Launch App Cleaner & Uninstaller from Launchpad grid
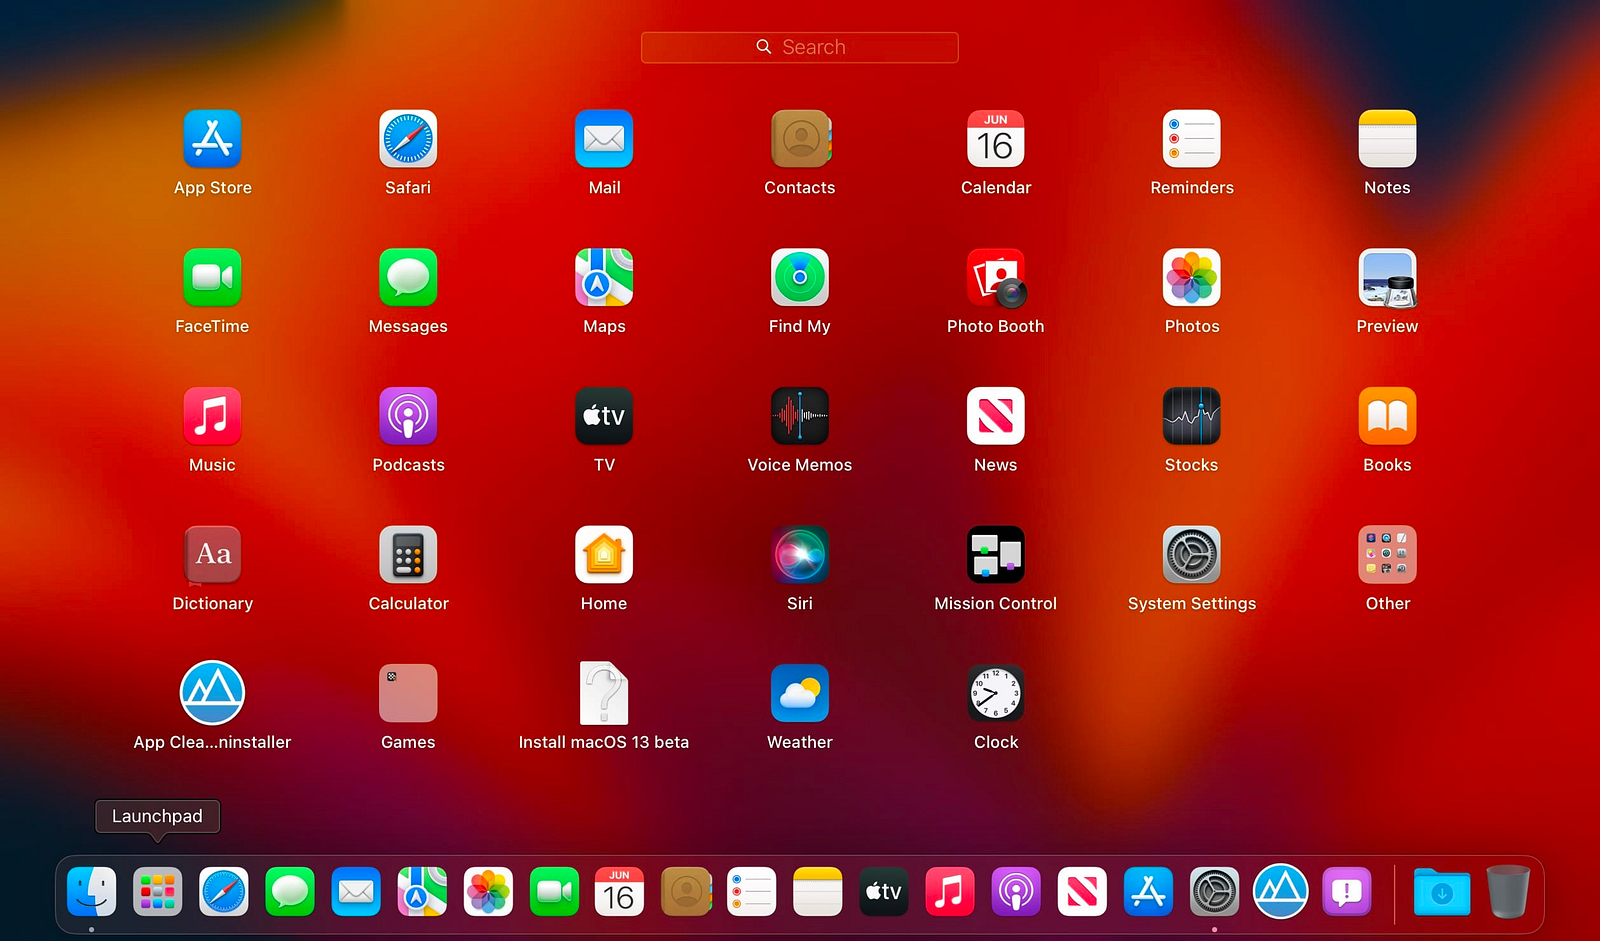This screenshot has width=1600, height=941. (212, 692)
